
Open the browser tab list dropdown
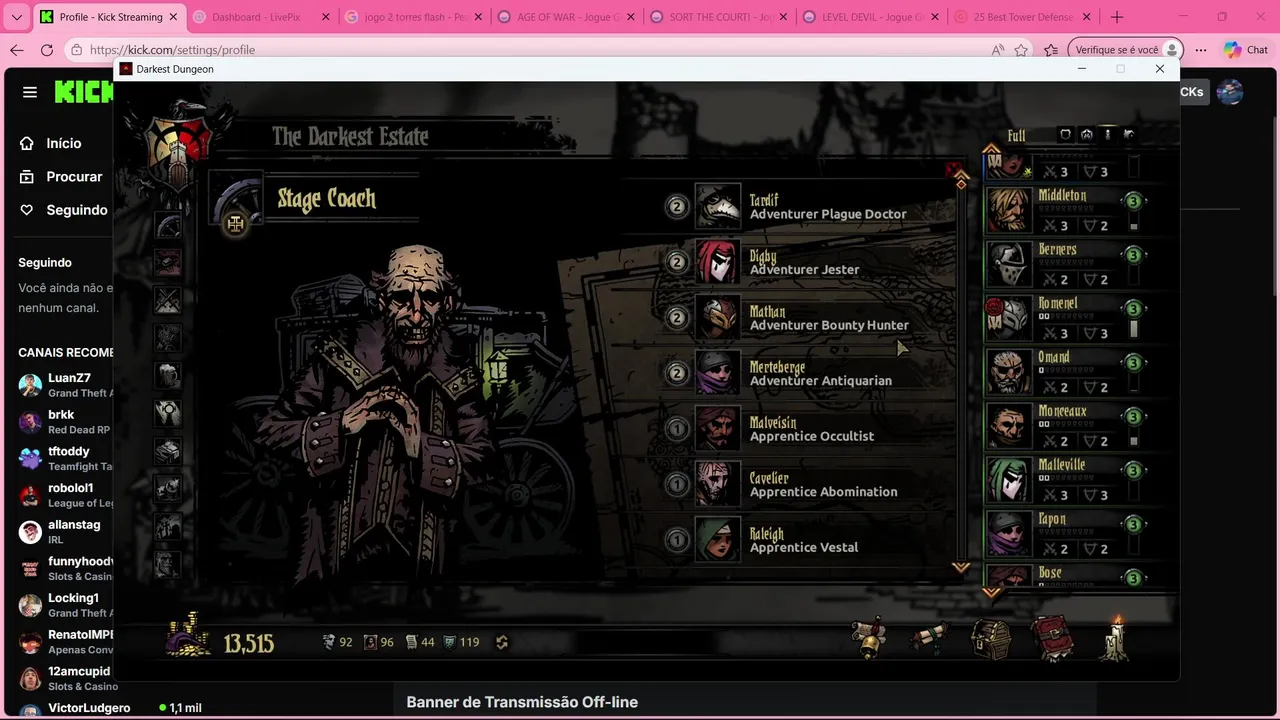tap(16, 17)
